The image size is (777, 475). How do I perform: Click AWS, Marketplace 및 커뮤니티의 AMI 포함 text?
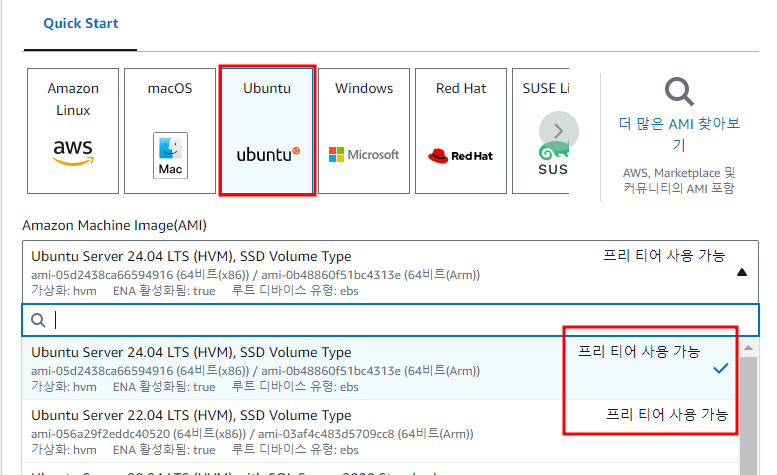679,180
